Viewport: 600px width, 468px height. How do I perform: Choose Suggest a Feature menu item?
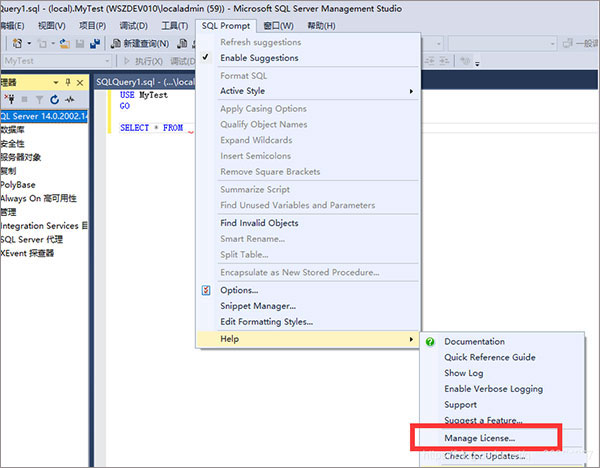(502, 420)
